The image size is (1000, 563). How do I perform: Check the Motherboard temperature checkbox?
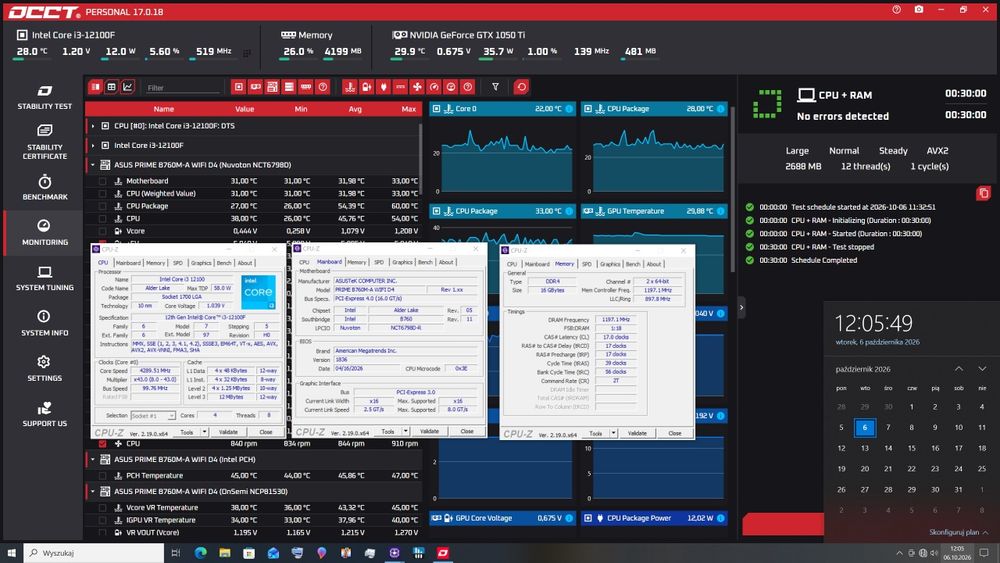(102, 181)
